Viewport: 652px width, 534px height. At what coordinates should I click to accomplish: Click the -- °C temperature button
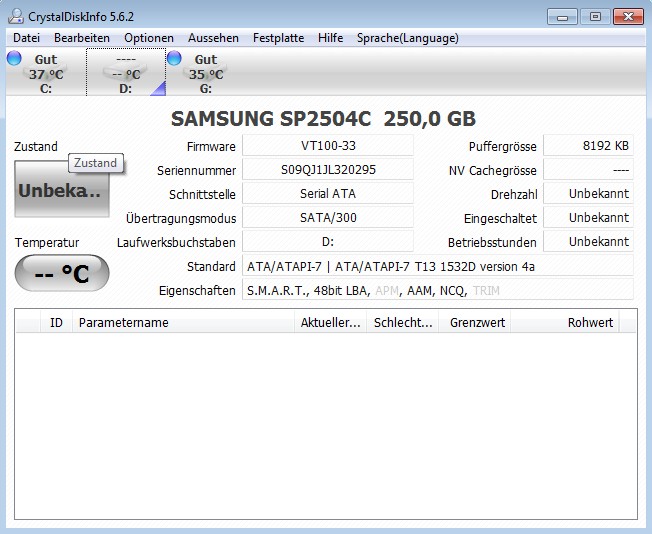(x=62, y=273)
